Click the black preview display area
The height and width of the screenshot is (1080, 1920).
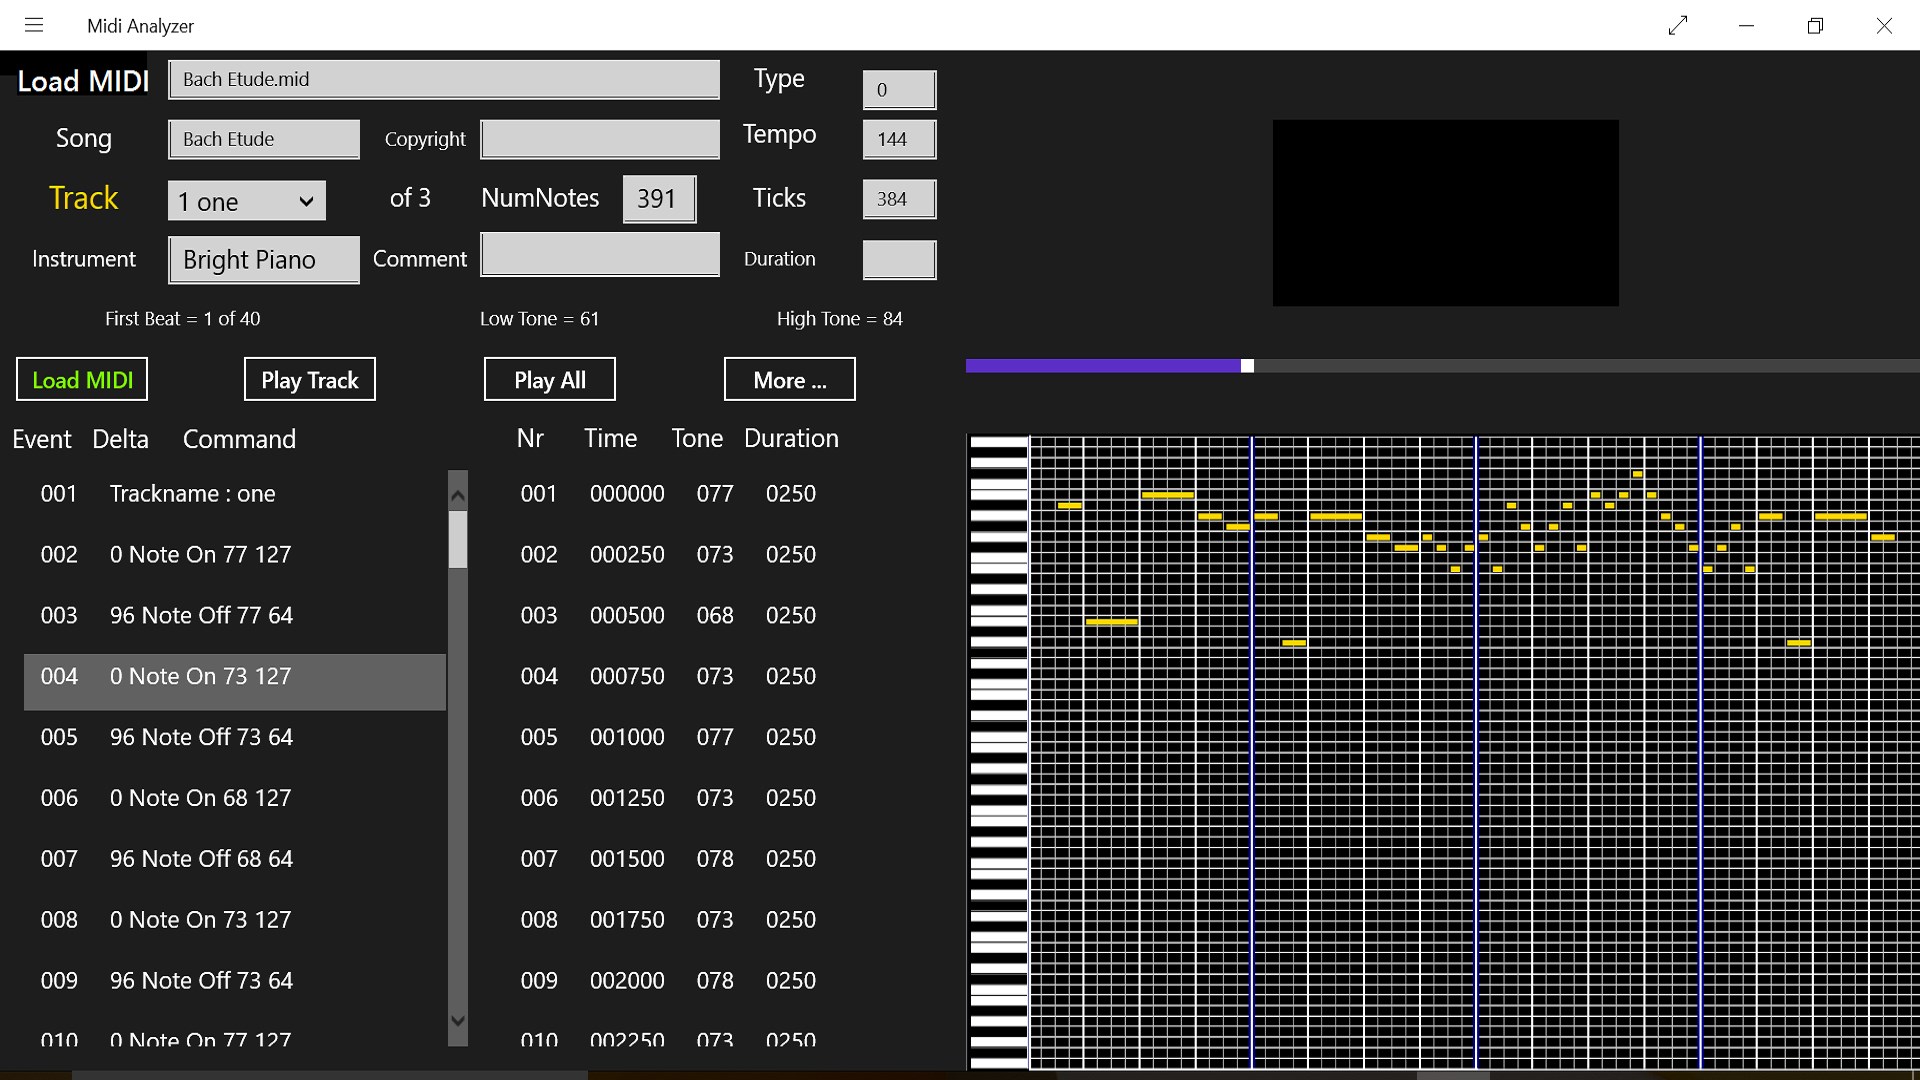click(1445, 213)
